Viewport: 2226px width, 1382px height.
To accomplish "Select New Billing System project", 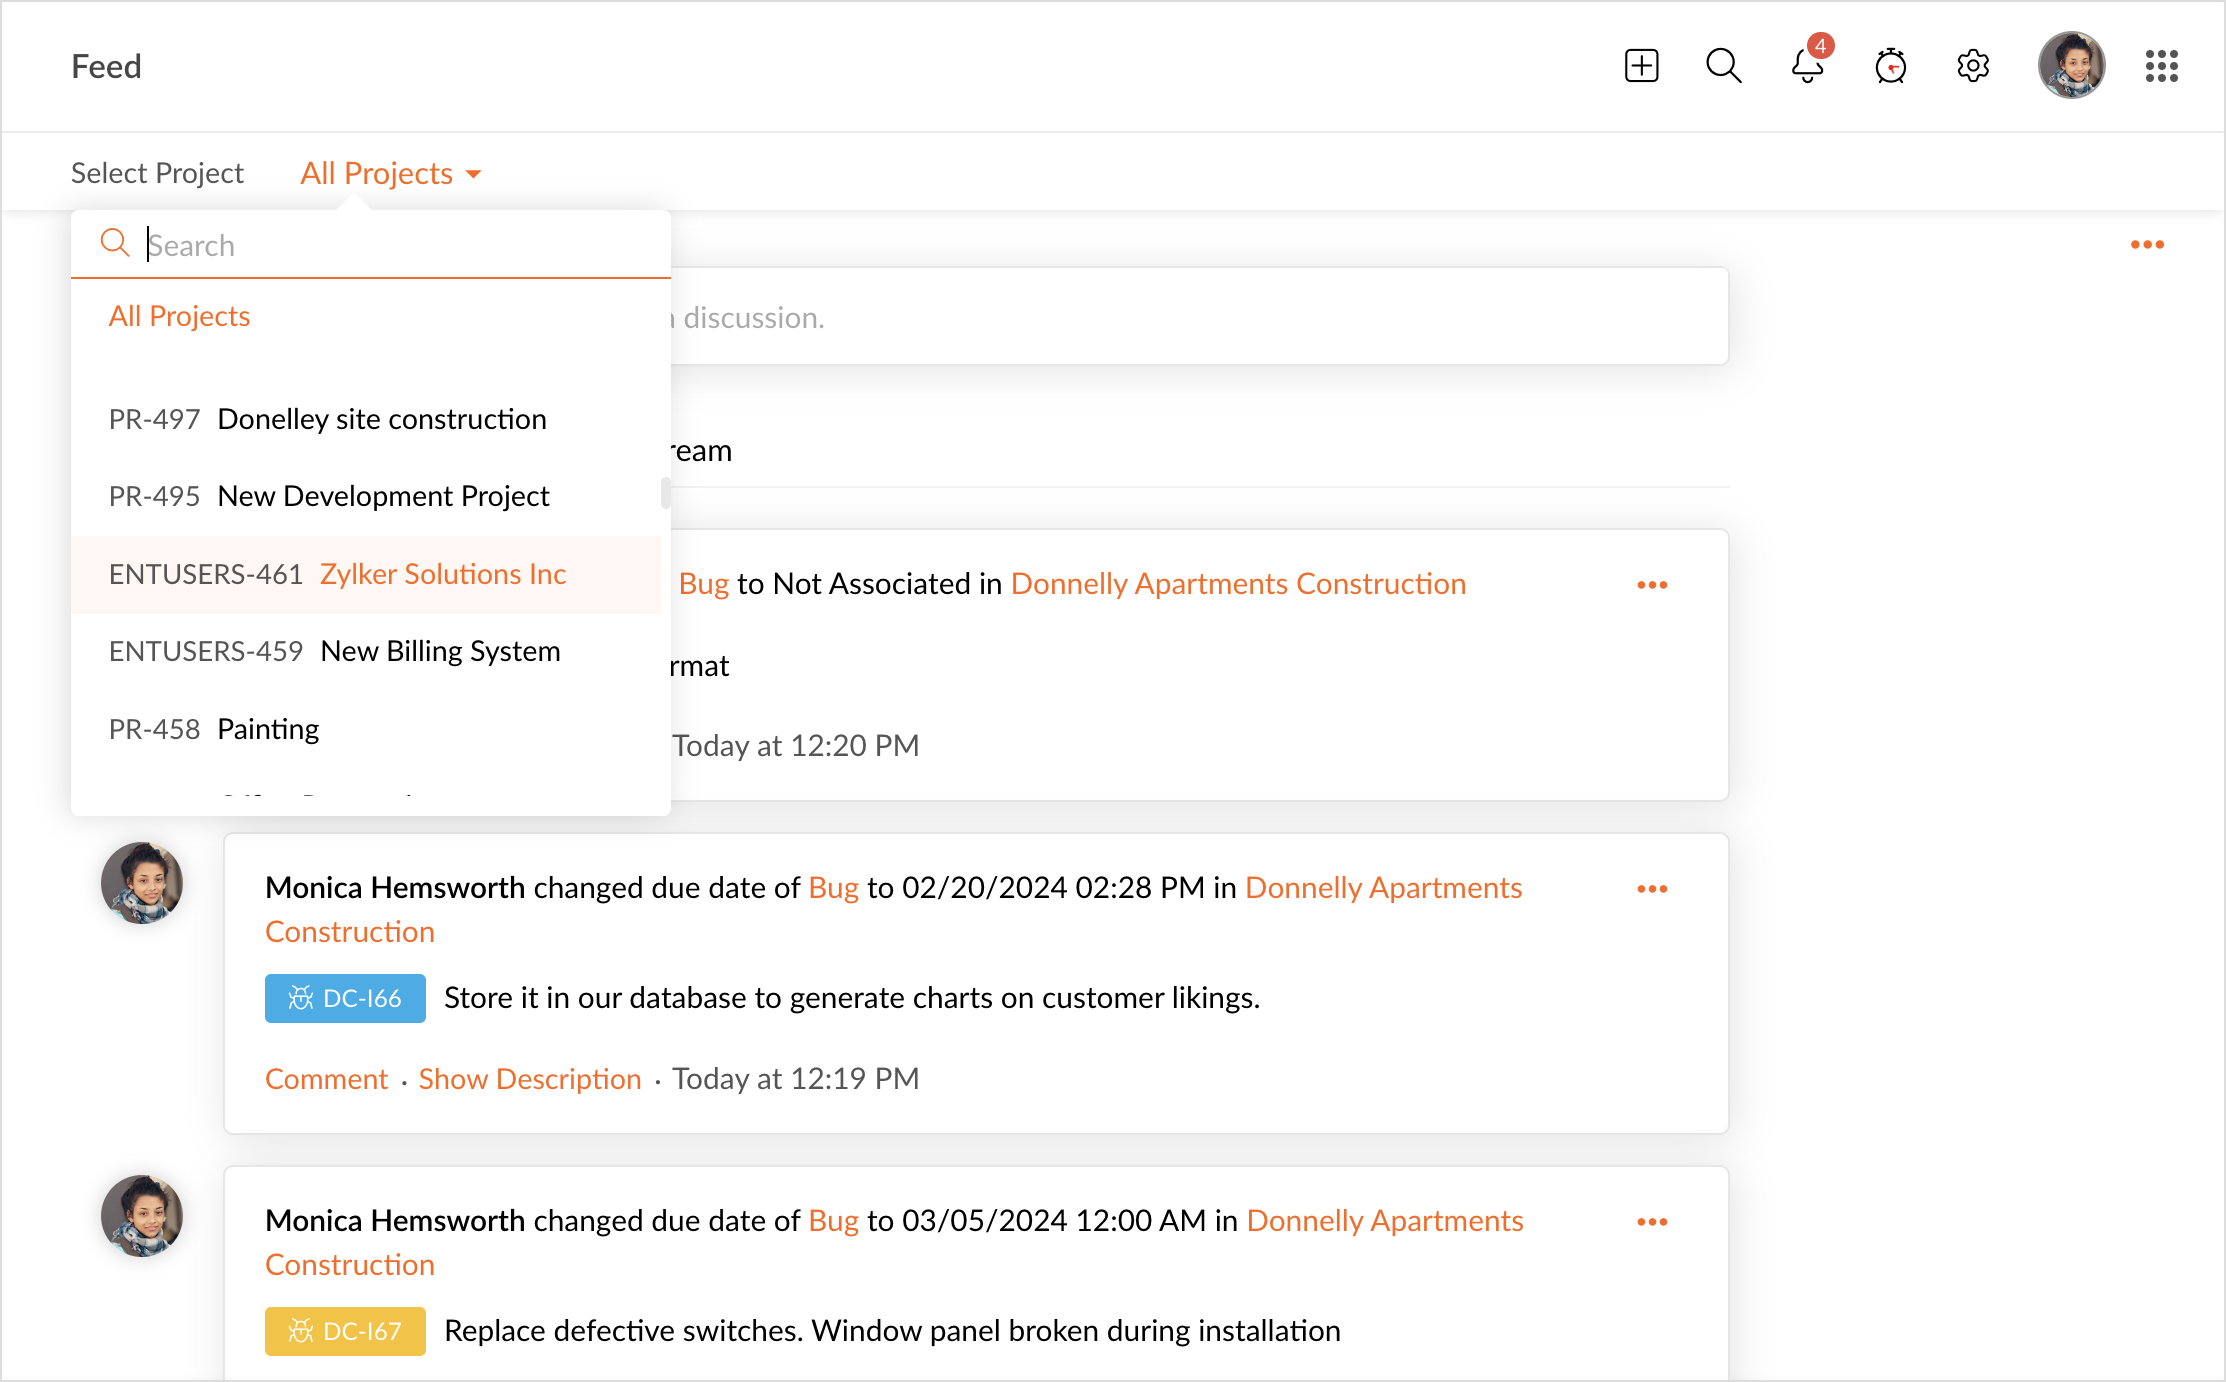I will coord(440,651).
